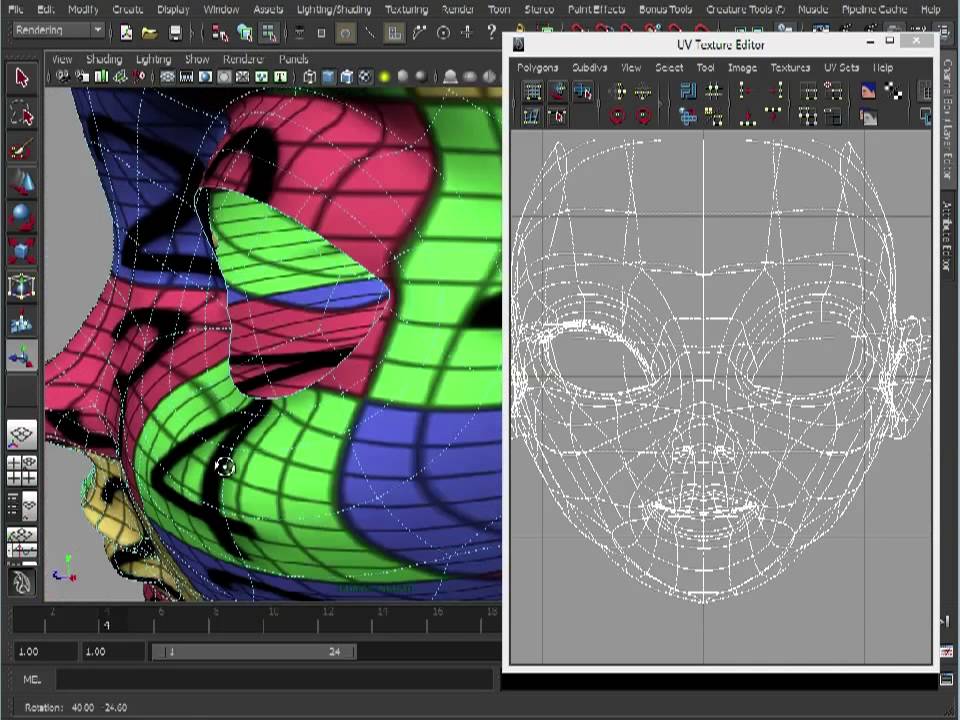Open the Rendering menu set dropdown
Screen dimensions: 960x720
(x=58, y=30)
